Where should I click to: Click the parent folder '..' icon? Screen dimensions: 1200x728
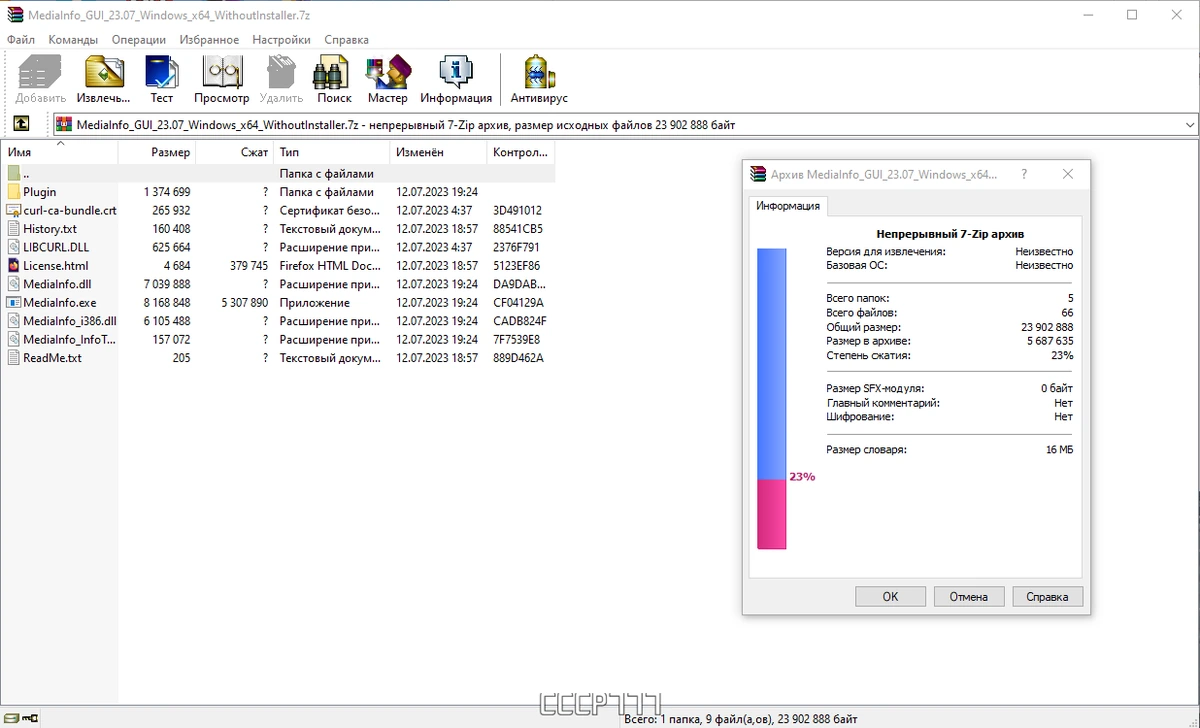point(14,174)
